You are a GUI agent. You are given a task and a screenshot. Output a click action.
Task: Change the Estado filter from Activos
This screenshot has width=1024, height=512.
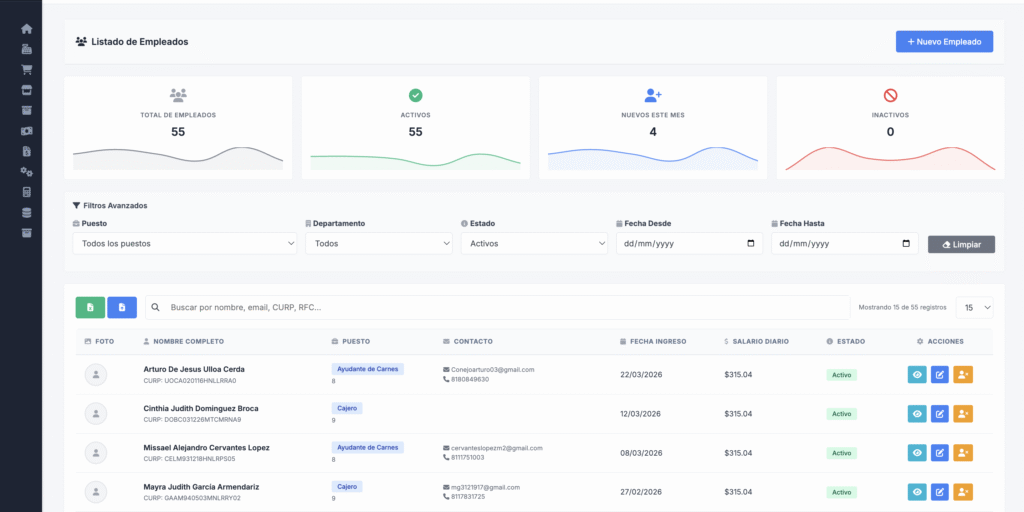[x=534, y=244]
